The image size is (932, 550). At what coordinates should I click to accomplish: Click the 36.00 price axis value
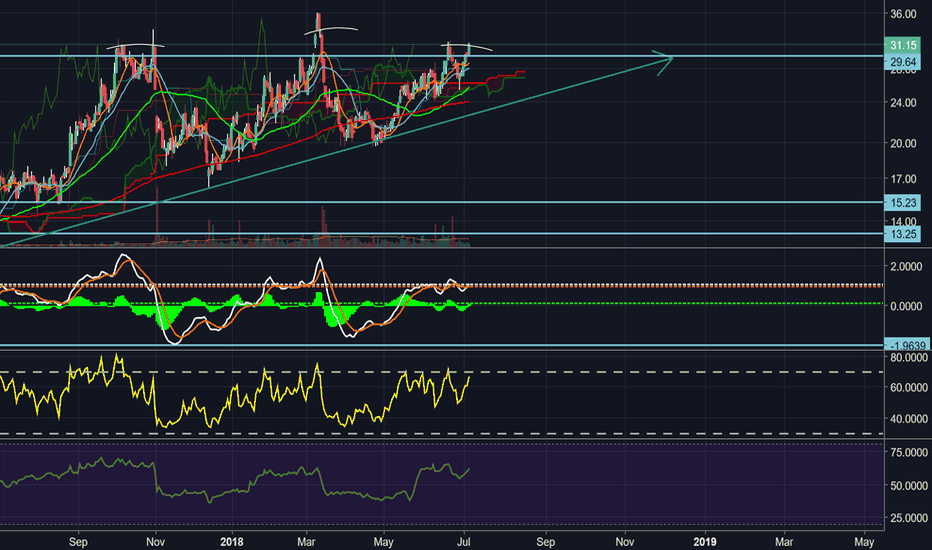coord(903,14)
